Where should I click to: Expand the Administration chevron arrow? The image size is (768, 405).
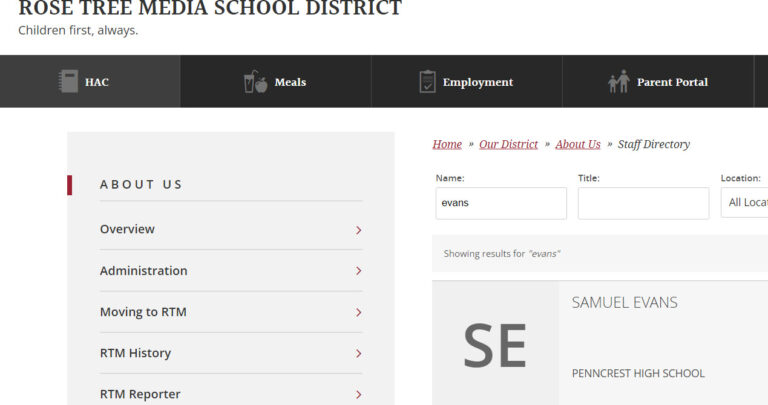point(359,271)
